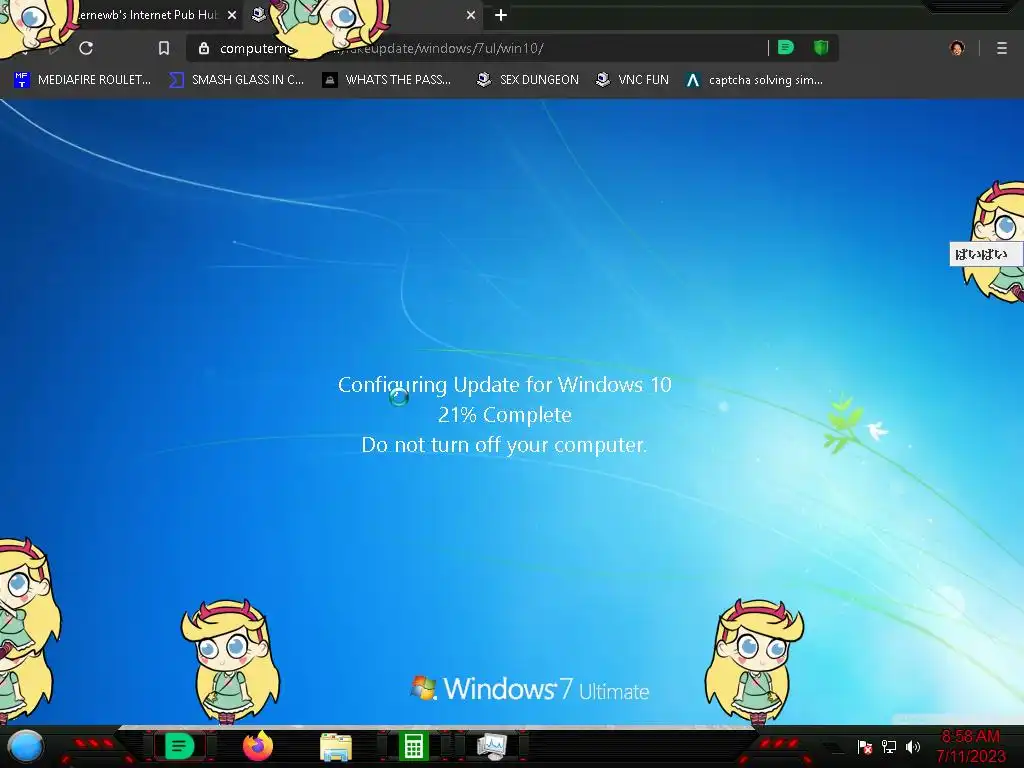
Task: Click the Action Center flag tray icon
Action: (x=865, y=746)
